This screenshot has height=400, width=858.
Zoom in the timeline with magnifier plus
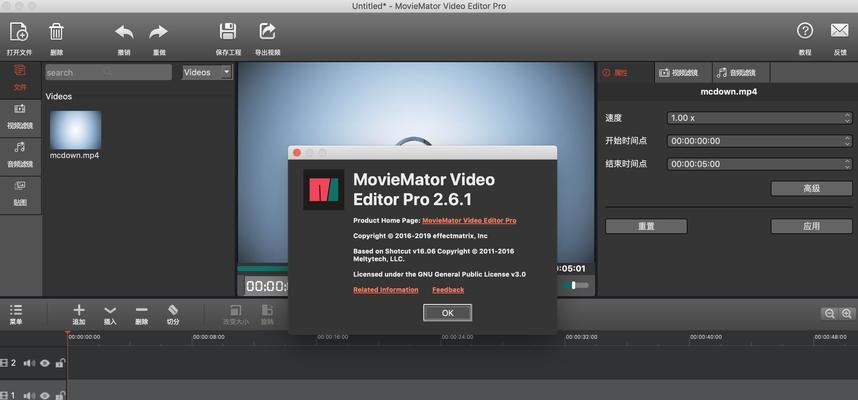coord(847,314)
